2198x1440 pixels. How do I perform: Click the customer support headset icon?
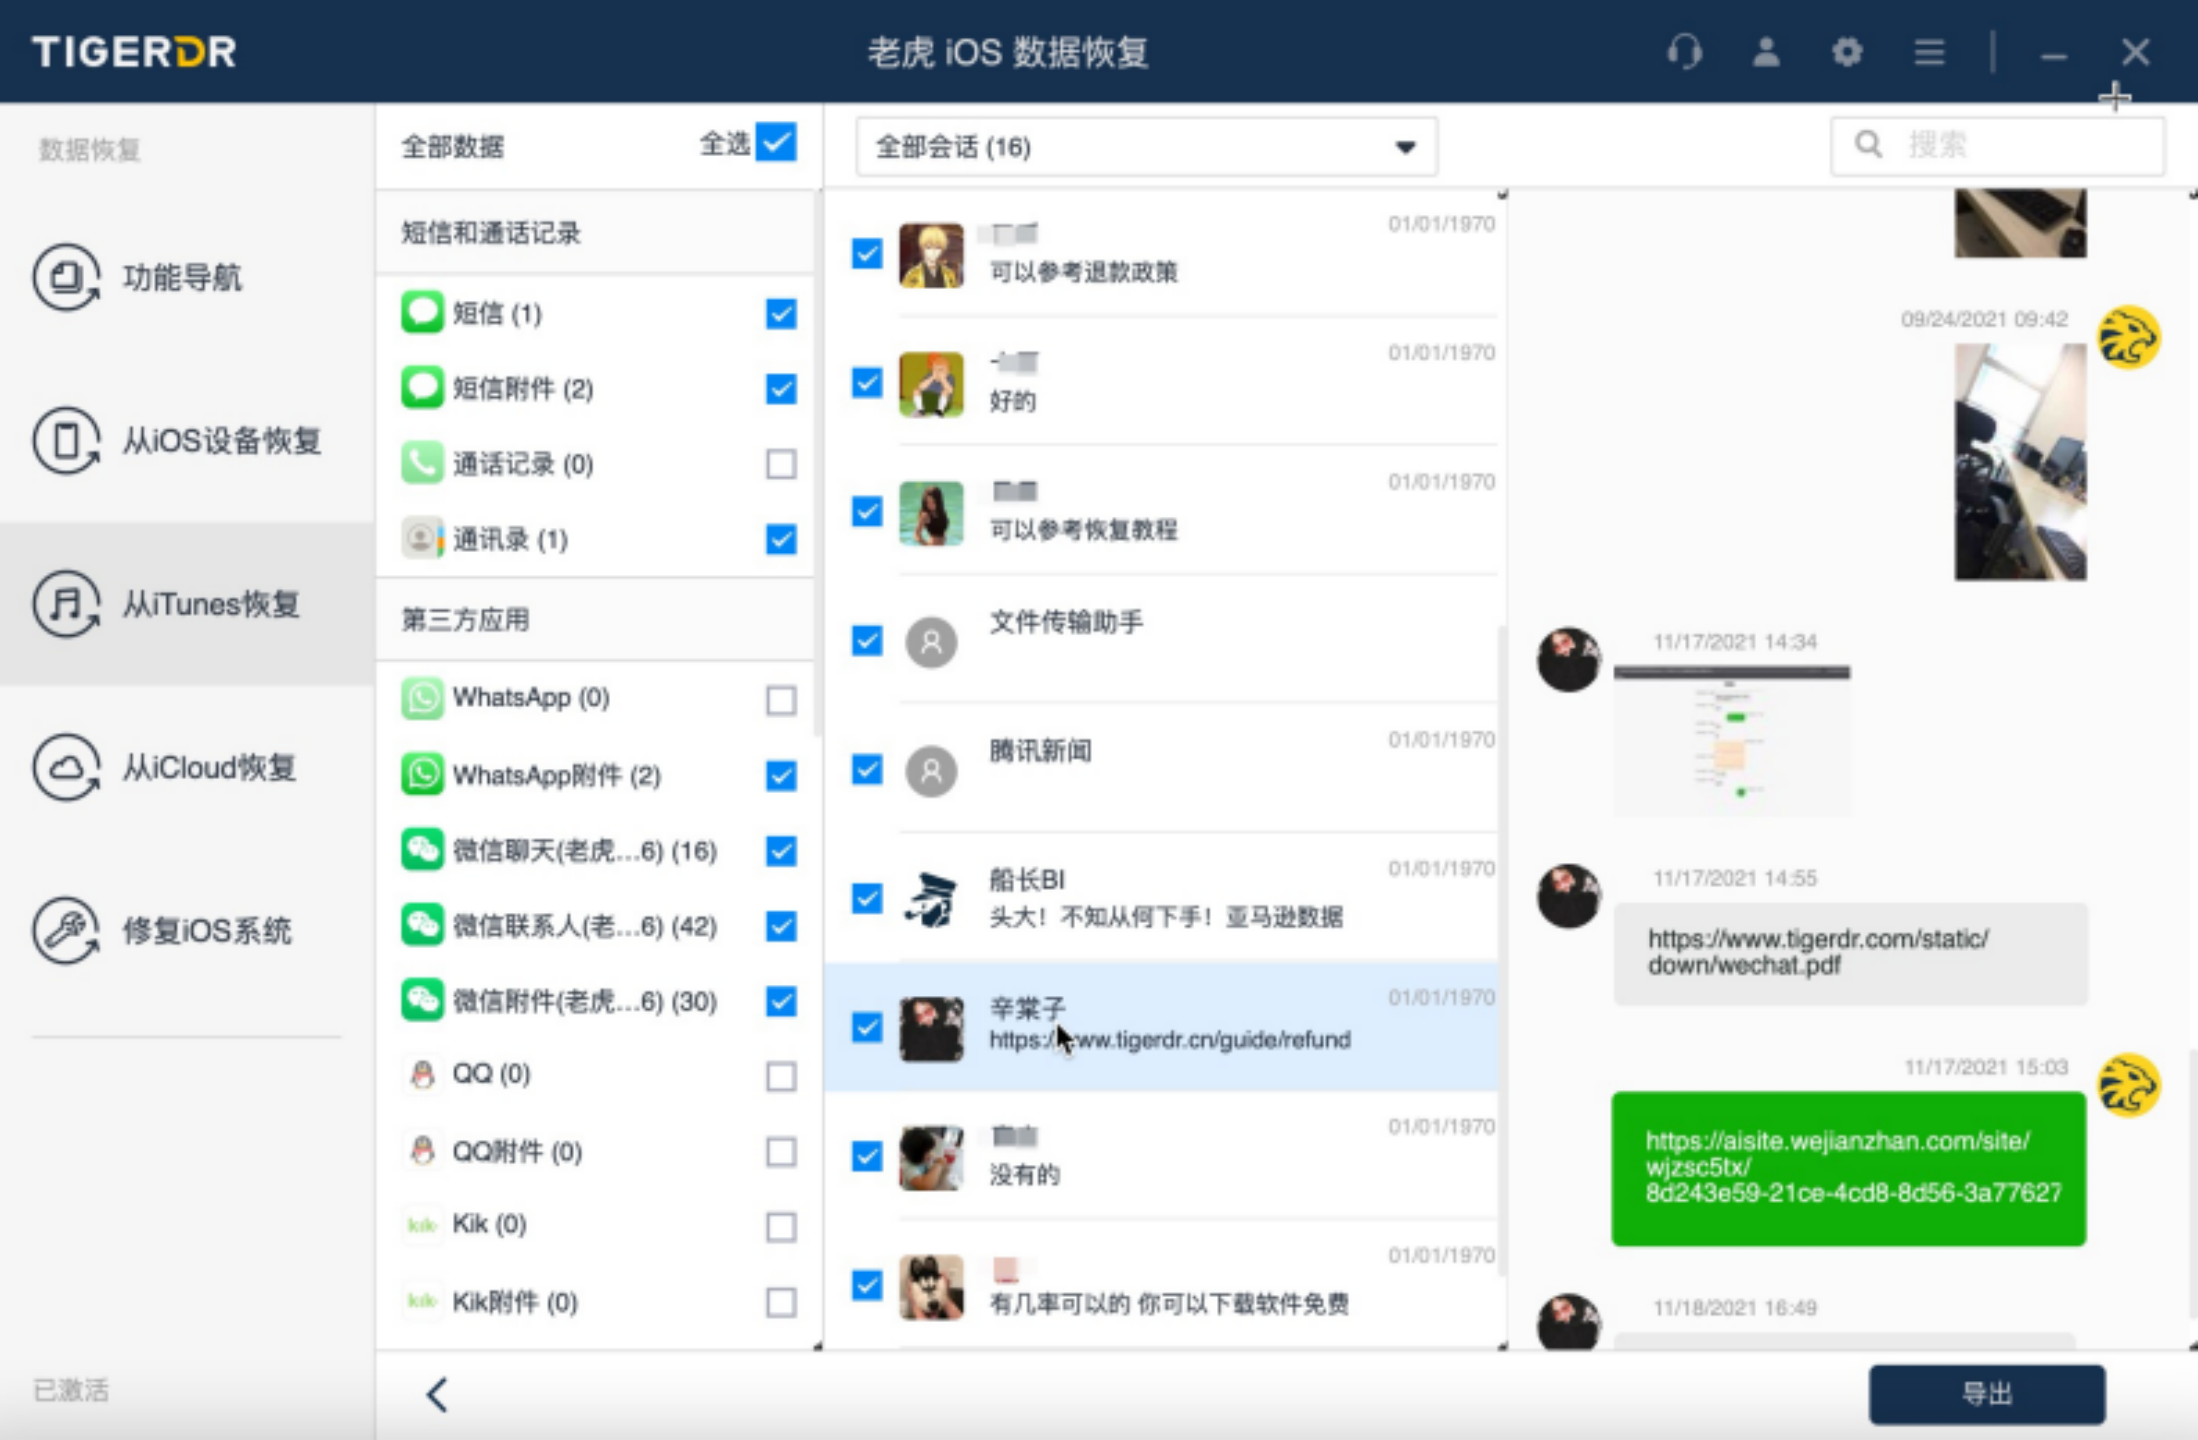pos(1684,52)
